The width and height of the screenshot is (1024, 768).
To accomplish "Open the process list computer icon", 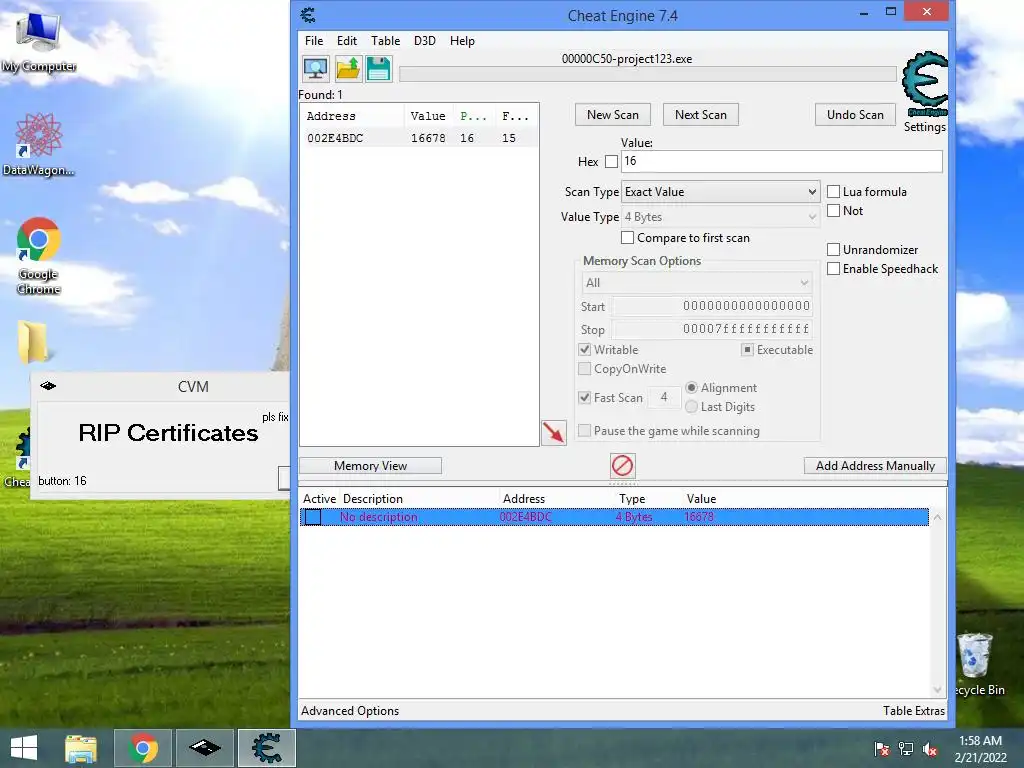I will pyautogui.click(x=316, y=69).
